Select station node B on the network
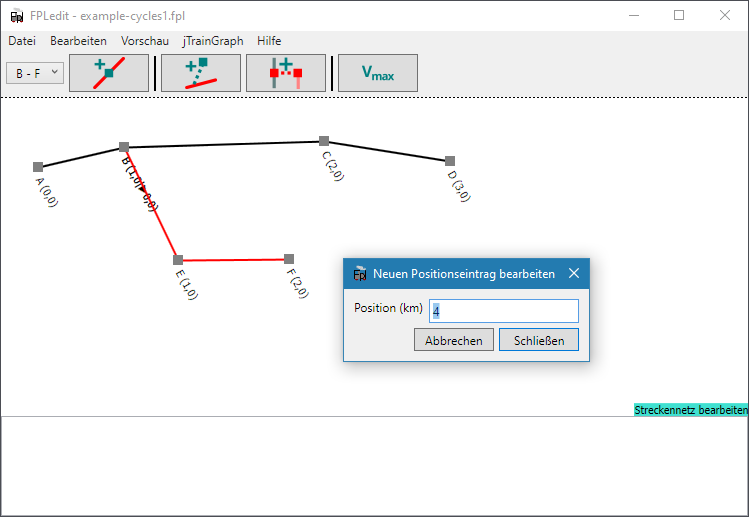The width and height of the screenshot is (749, 517). pyautogui.click(x=124, y=147)
